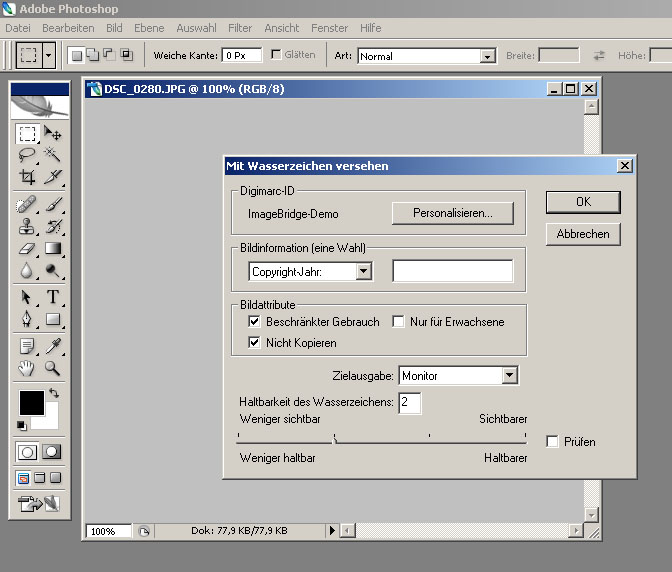Open the Filter menu

240,28
